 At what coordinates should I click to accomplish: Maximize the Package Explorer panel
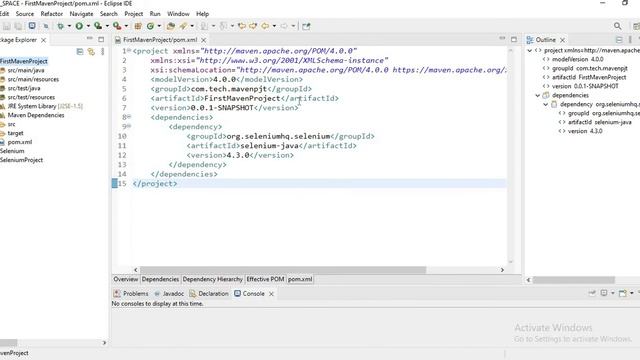[101, 40]
